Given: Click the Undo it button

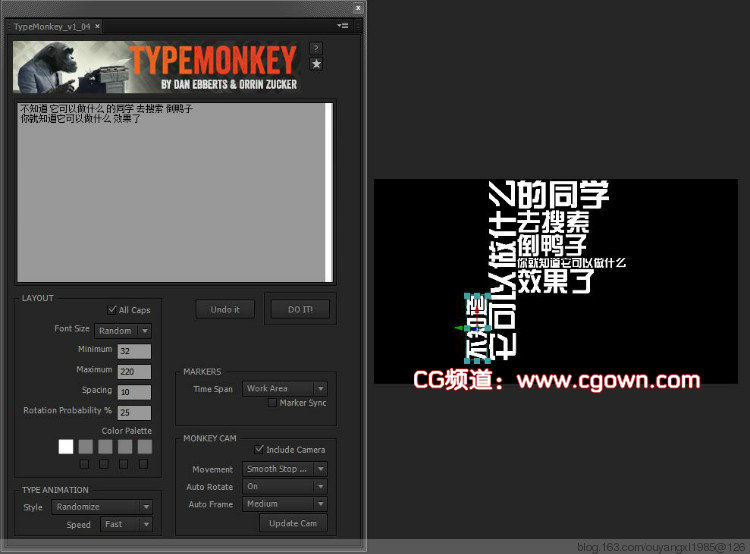Looking at the screenshot, I should 225,310.
